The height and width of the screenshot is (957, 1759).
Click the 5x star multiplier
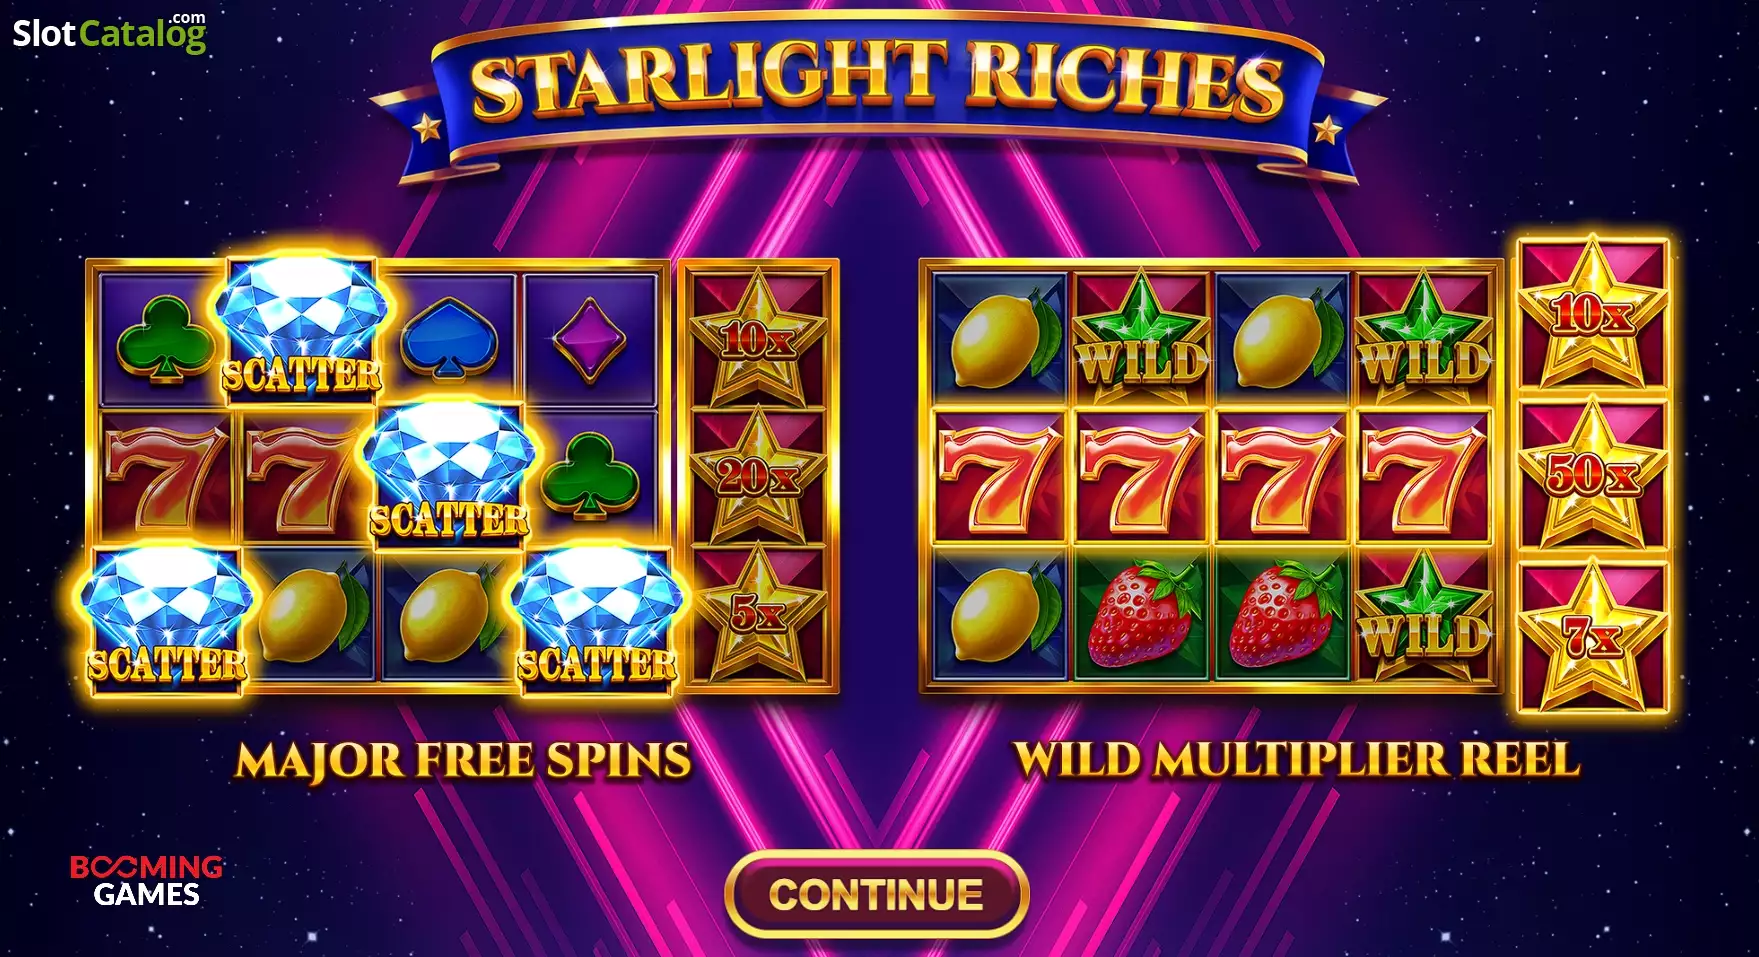[x=758, y=612]
